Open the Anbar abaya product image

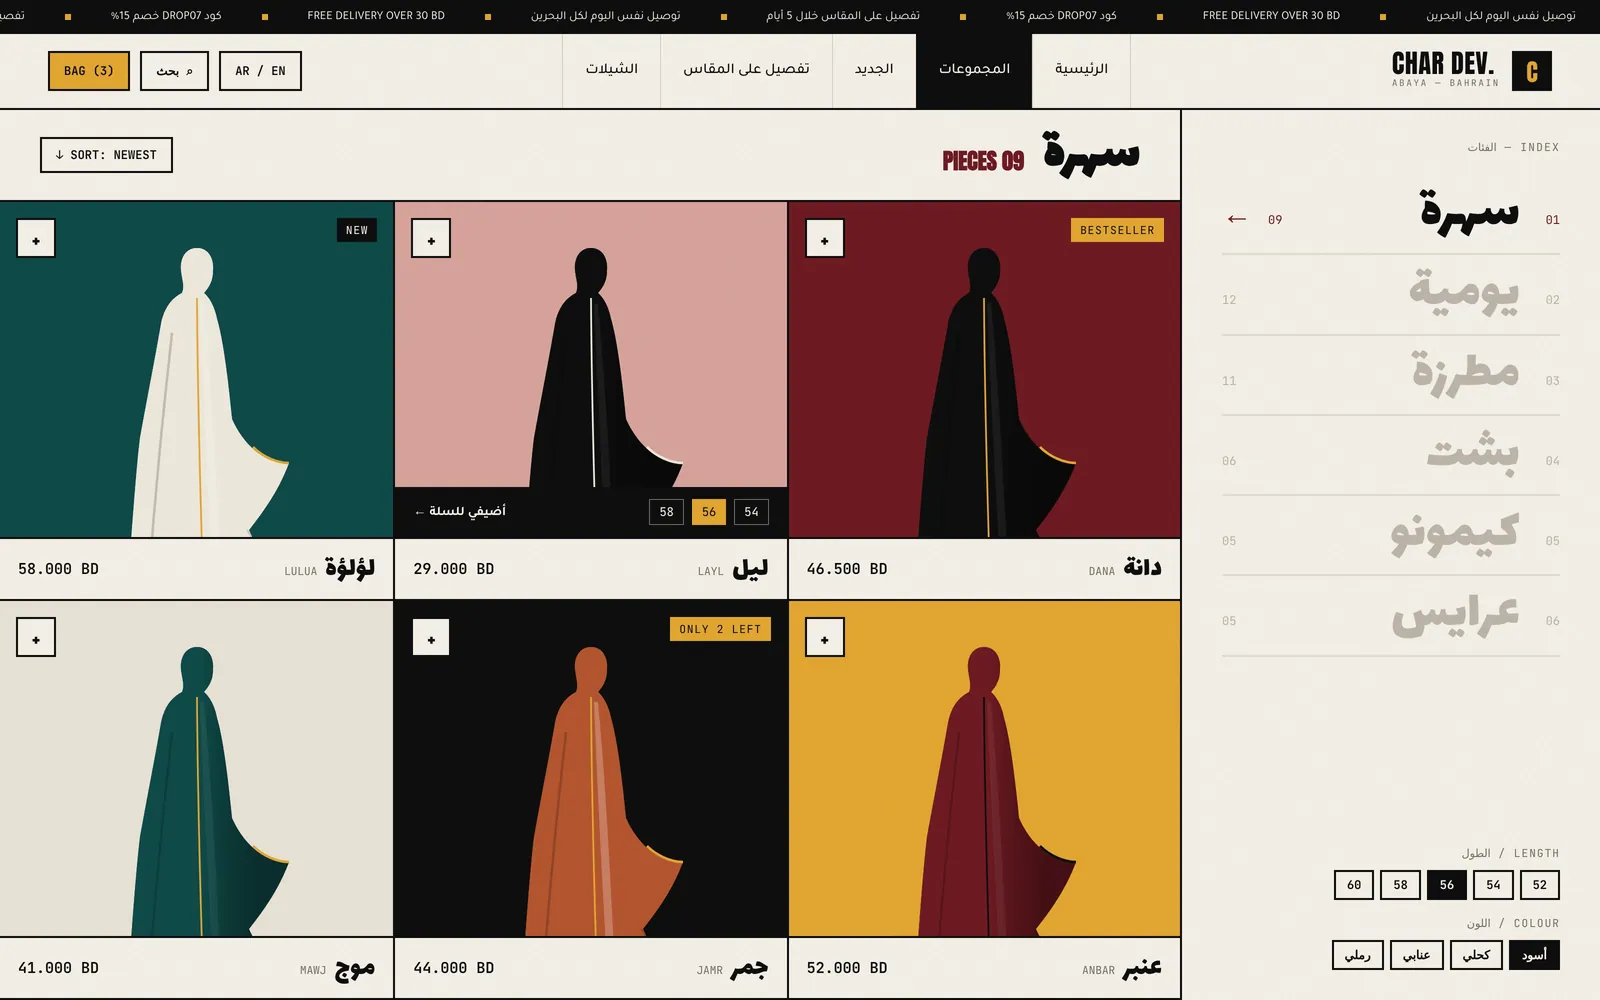(985, 768)
